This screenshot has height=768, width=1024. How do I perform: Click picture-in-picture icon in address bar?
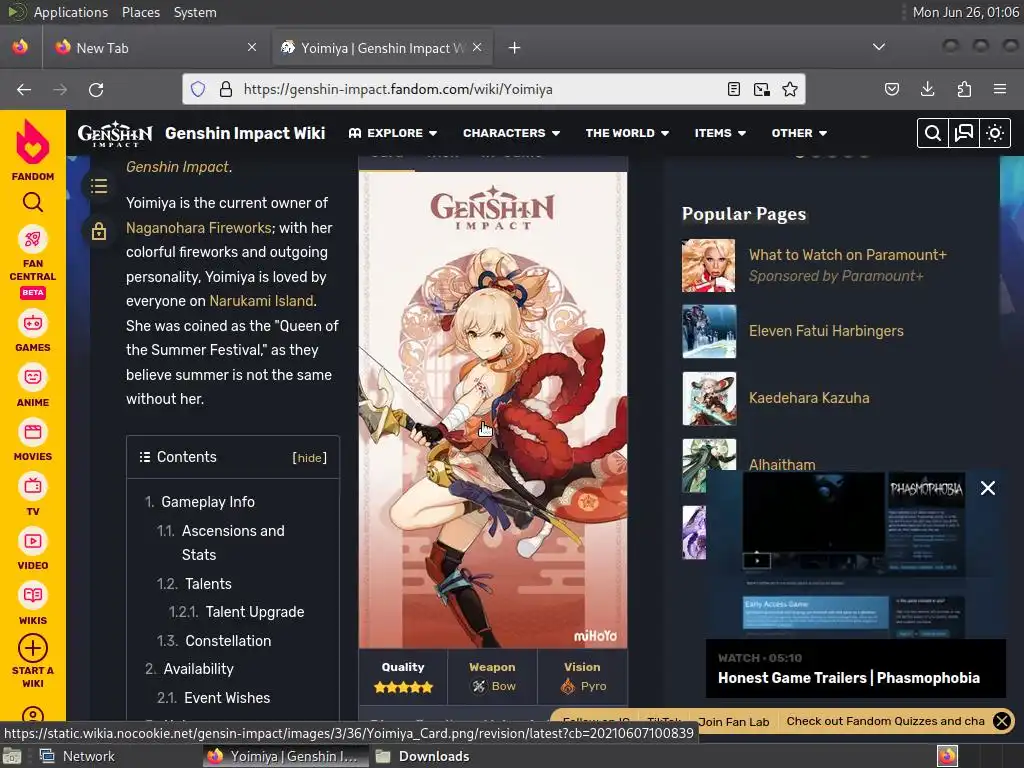pyautogui.click(x=761, y=89)
